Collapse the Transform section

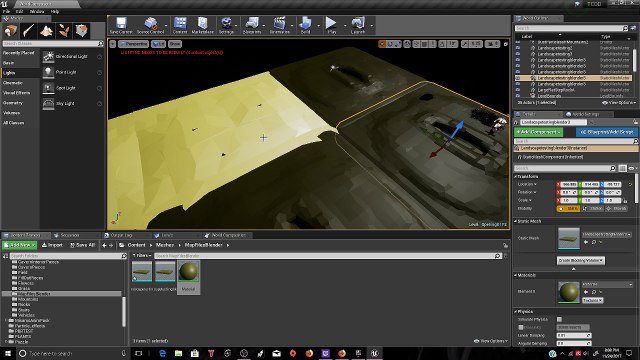coord(516,177)
